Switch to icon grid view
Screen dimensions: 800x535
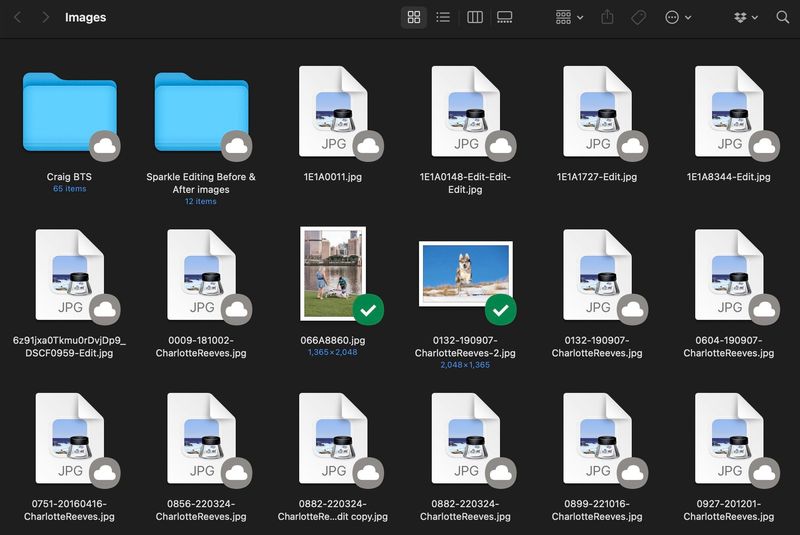click(x=414, y=17)
